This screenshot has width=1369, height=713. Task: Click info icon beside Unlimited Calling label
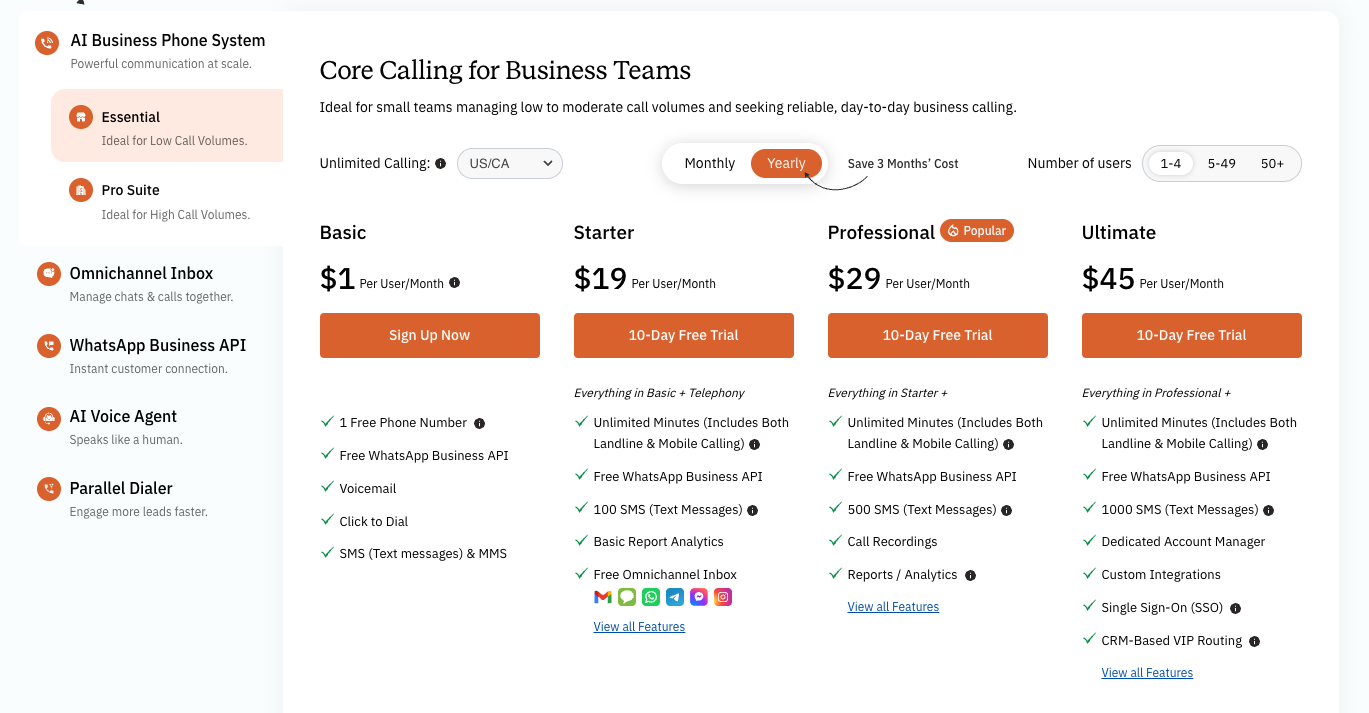click(441, 164)
